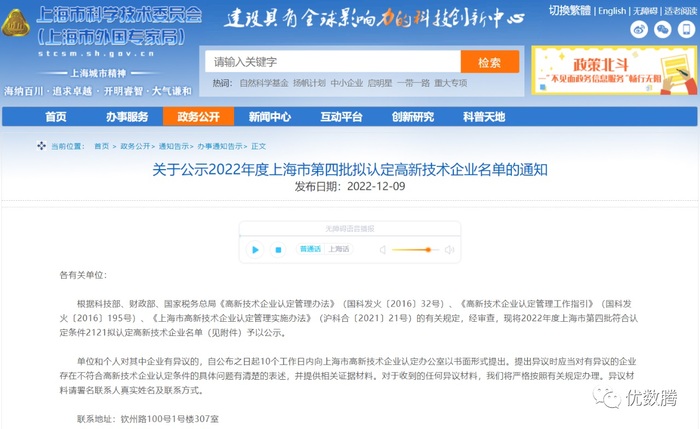The width and height of the screenshot is (700, 429).
Task: Click the breadcrumb location icon
Action: point(42,146)
